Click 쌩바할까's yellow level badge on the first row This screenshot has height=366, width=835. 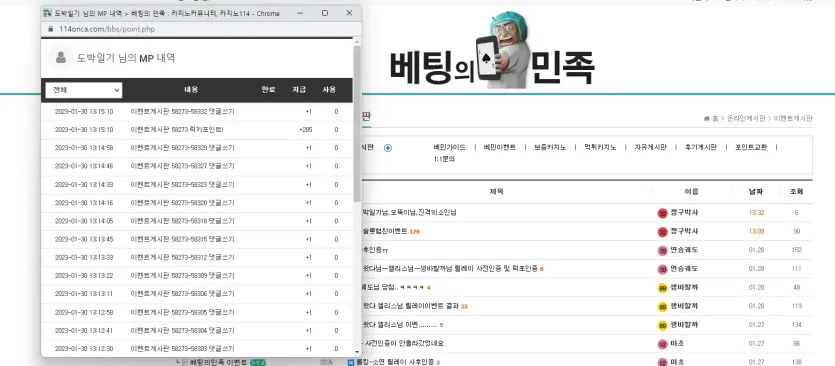point(662,288)
